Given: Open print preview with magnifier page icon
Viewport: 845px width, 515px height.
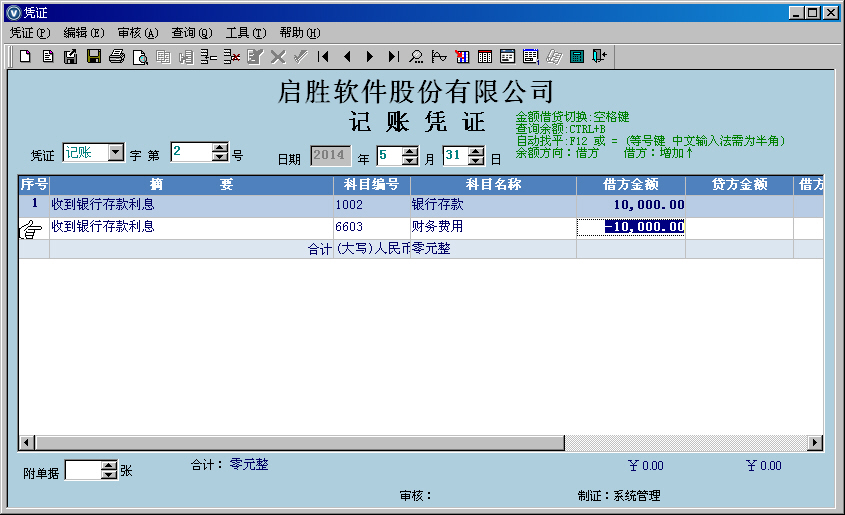Looking at the screenshot, I should pos(140,57).
